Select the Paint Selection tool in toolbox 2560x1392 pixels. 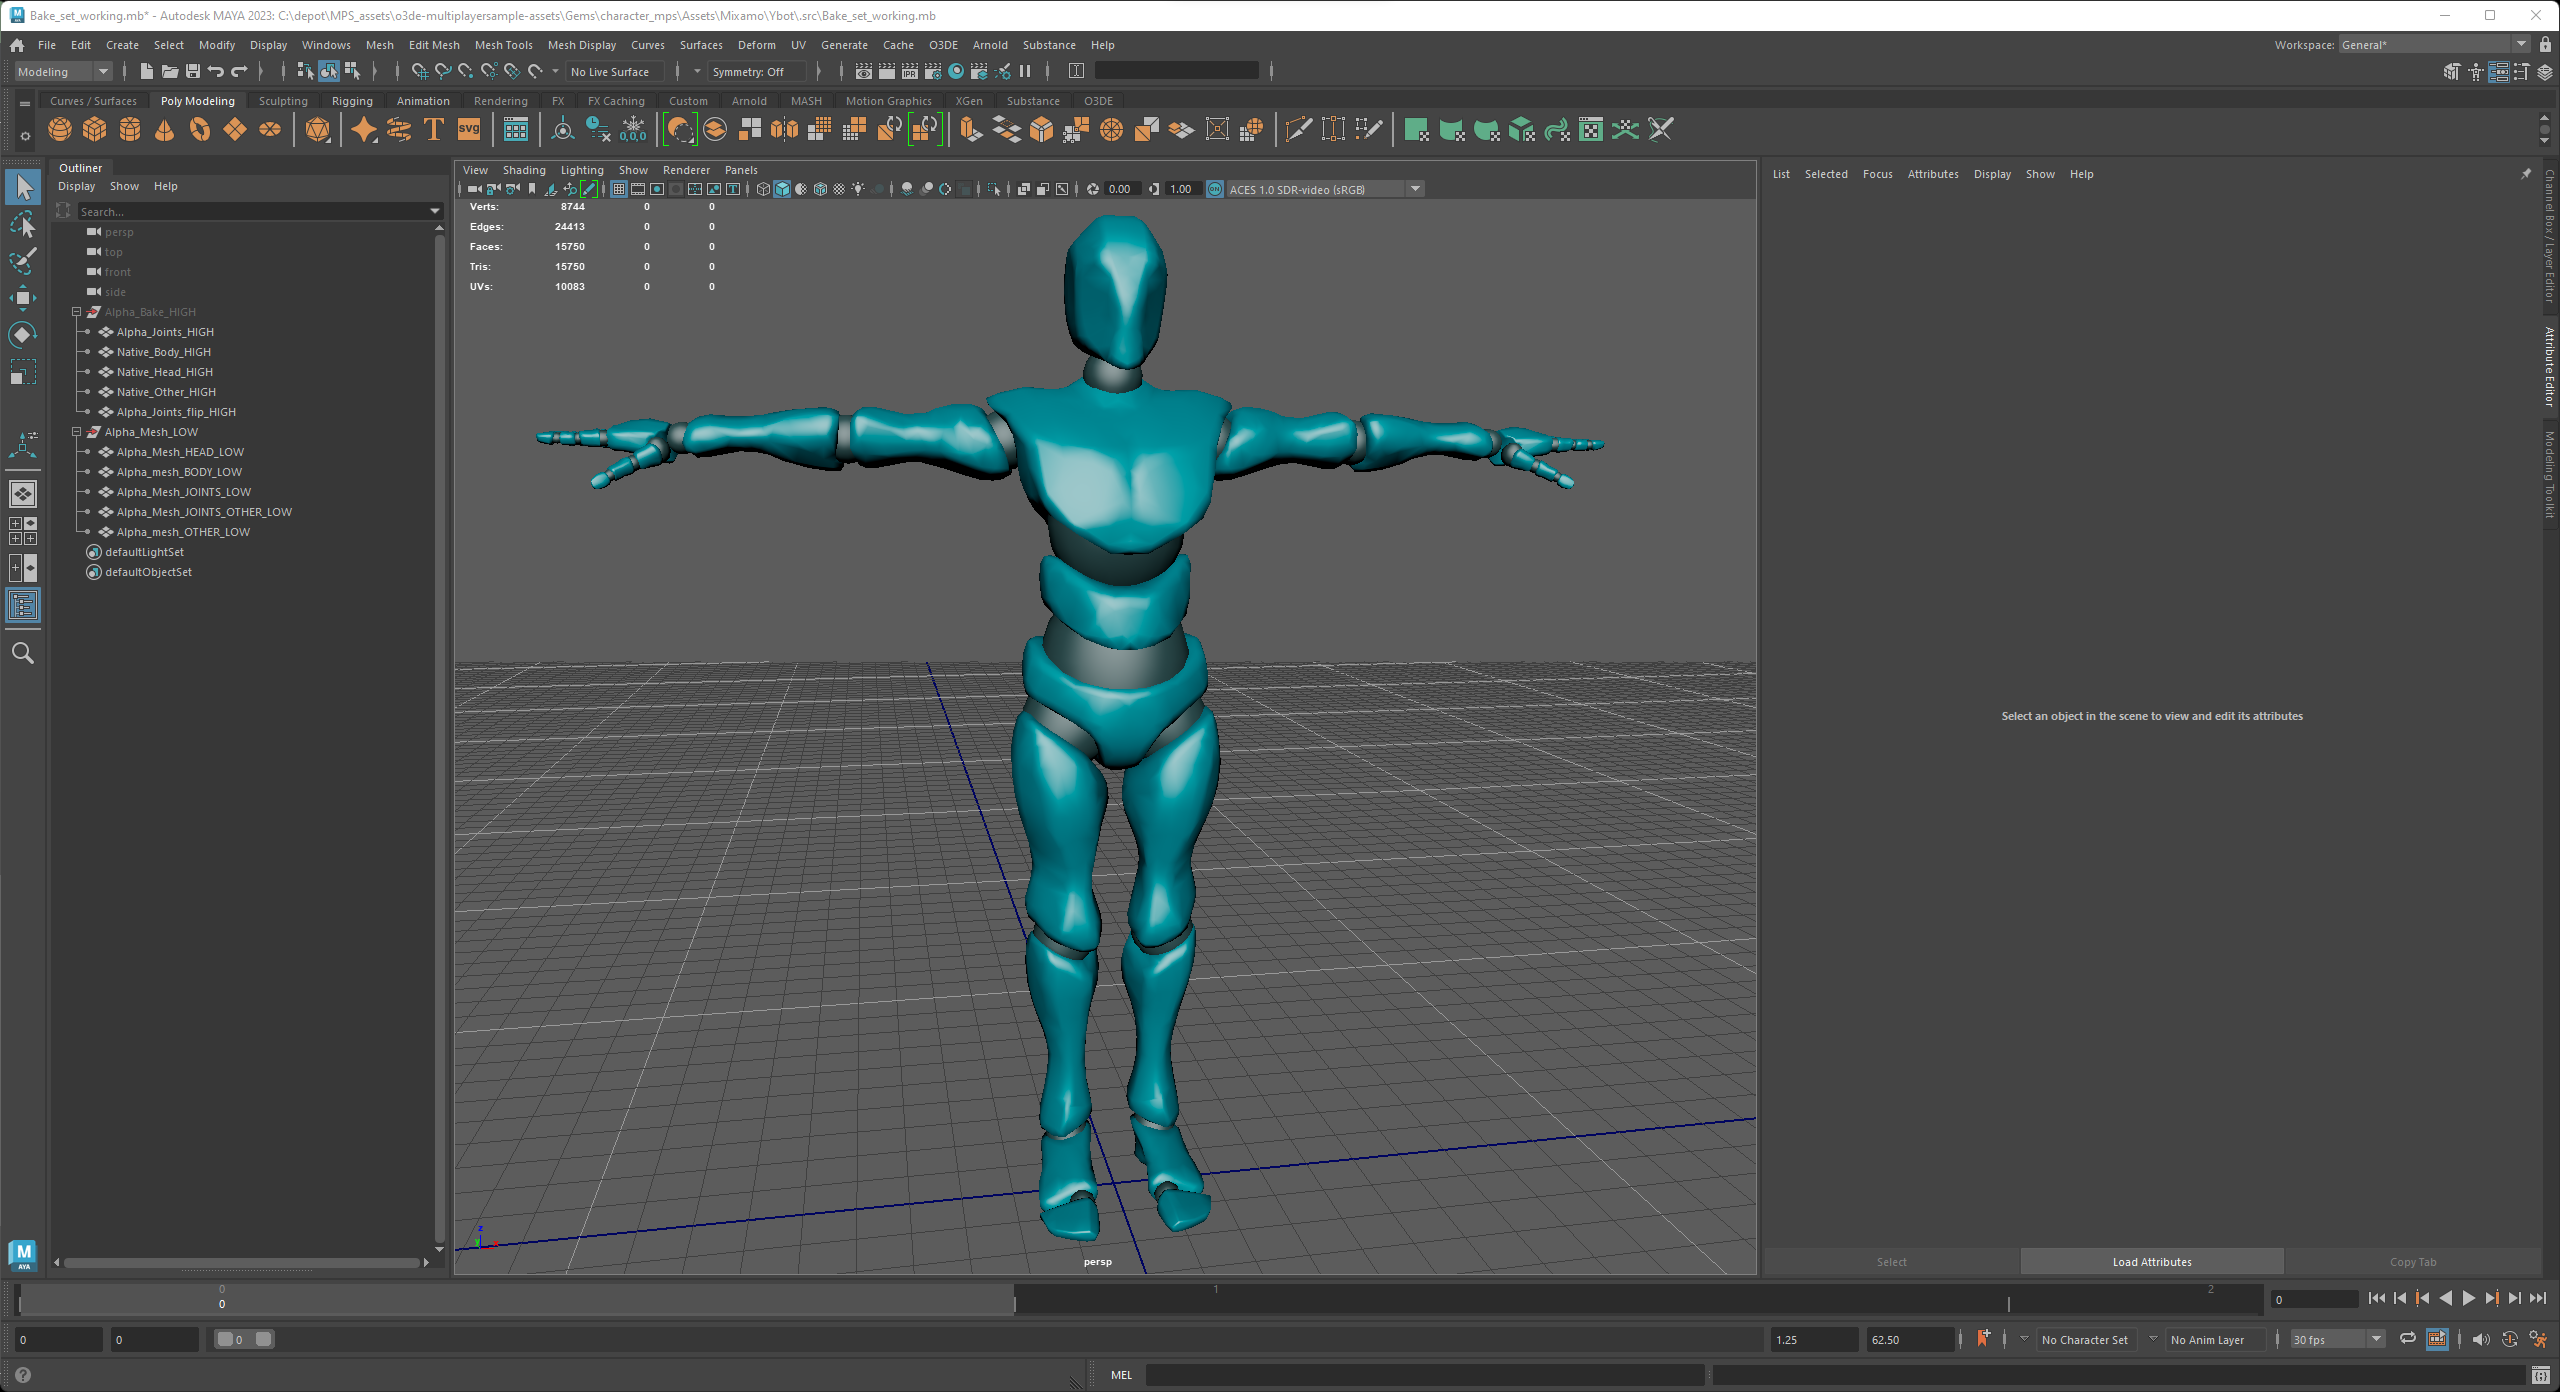(23, 261)
